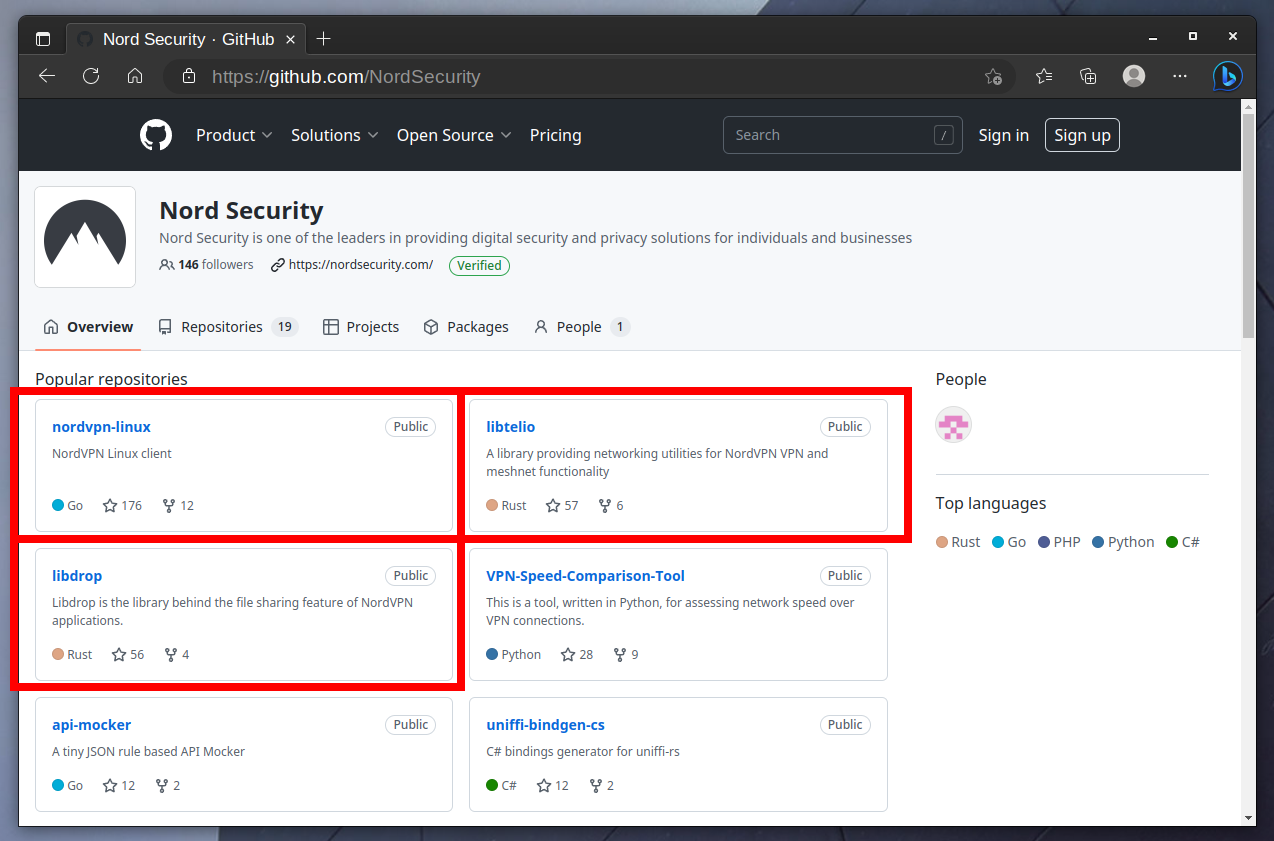
Task: View forks of uniffi-bindgen-cs (2 forks)
Action: coord(602,785)
